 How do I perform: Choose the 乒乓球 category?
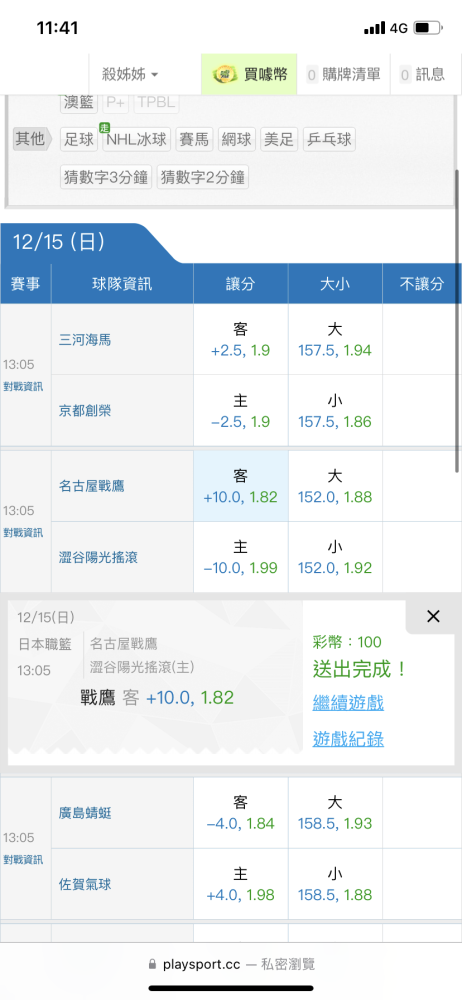pos(329,140)
